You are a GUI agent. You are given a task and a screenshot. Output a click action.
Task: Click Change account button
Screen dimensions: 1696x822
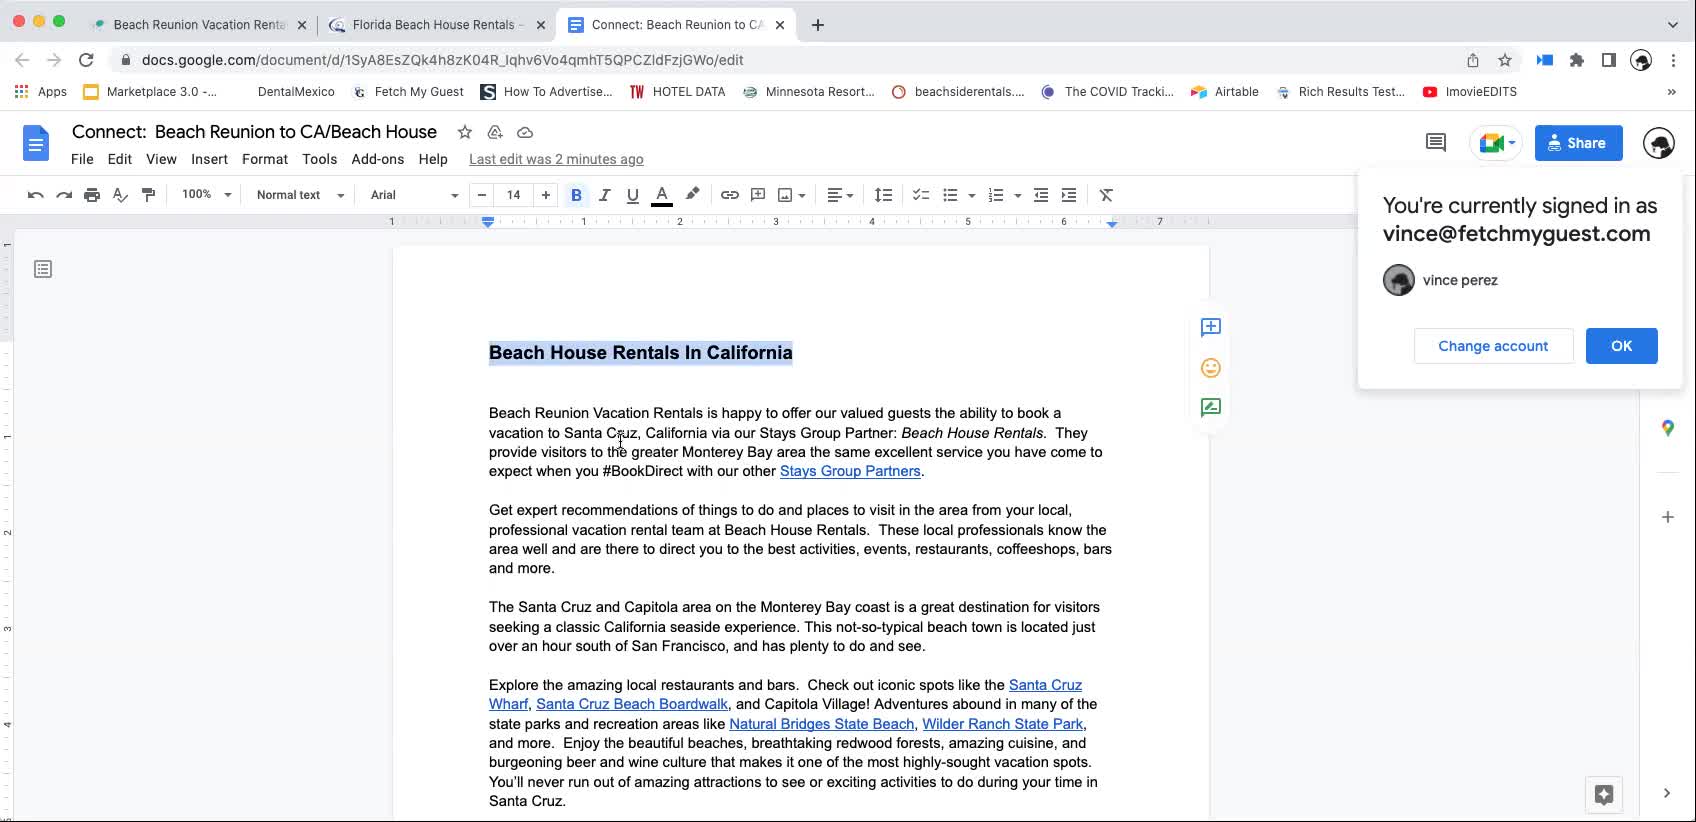1493,346
